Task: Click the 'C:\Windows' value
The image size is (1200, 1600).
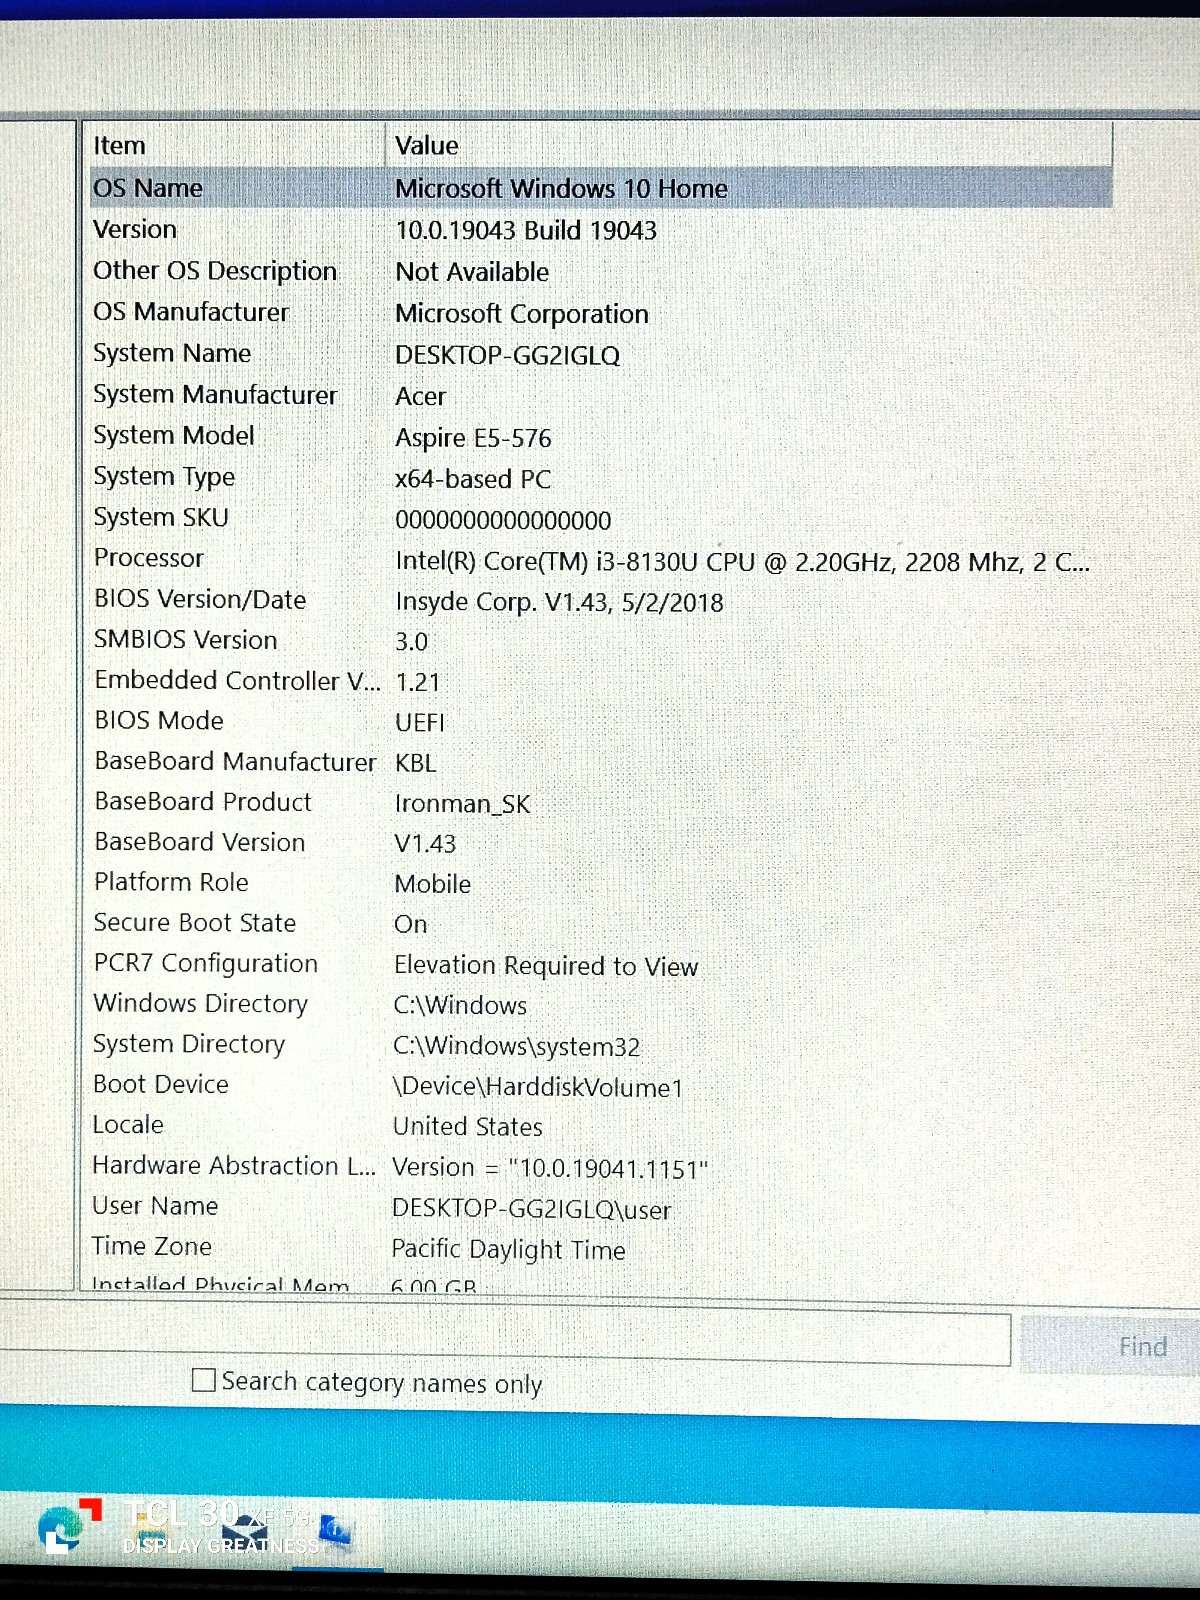Action: (x=460, y=1005)
